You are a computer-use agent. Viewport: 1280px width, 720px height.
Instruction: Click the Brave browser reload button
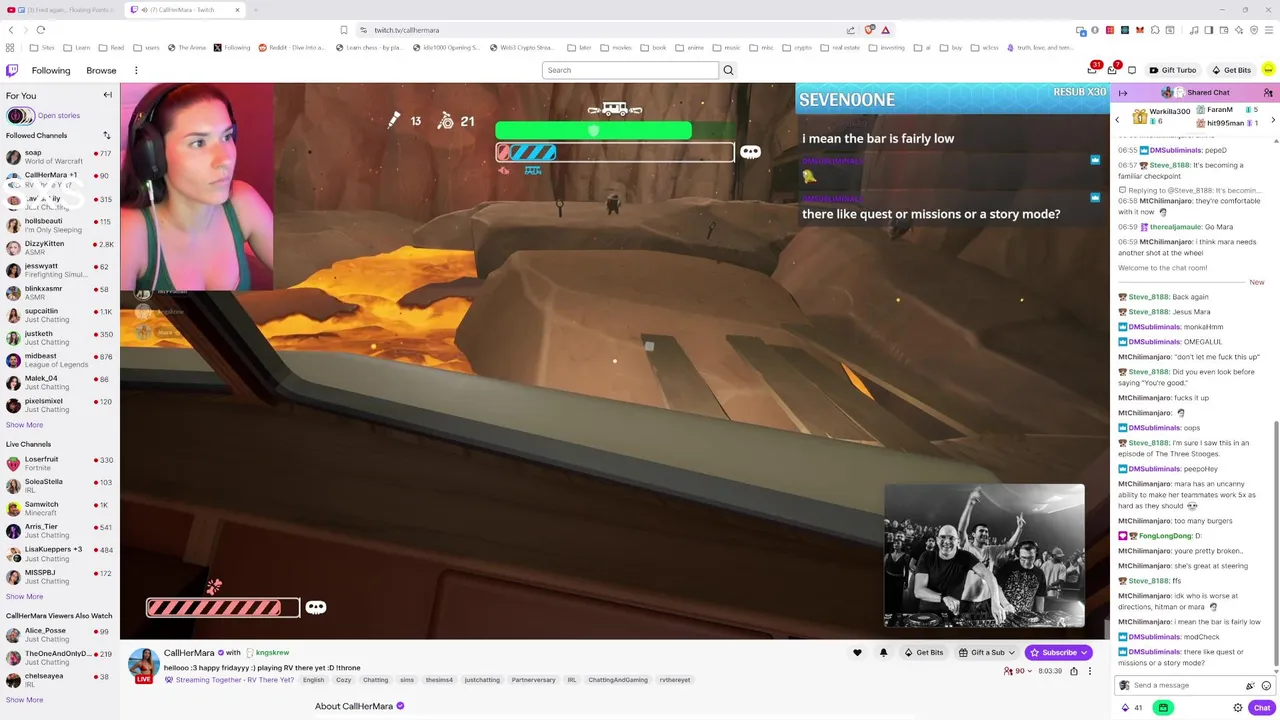[x=40, y=30]
